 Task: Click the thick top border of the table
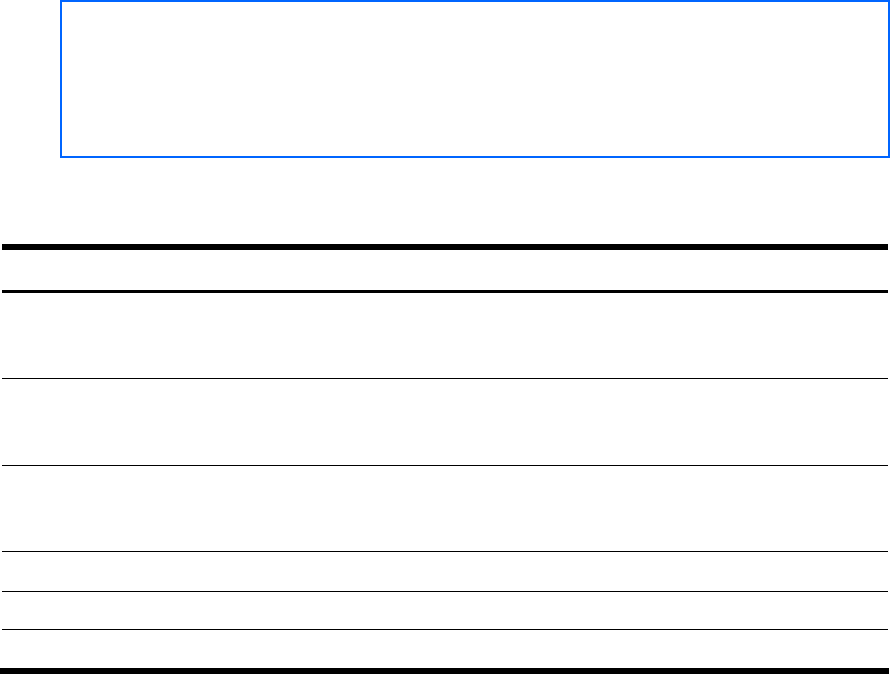tap(445, 247)
